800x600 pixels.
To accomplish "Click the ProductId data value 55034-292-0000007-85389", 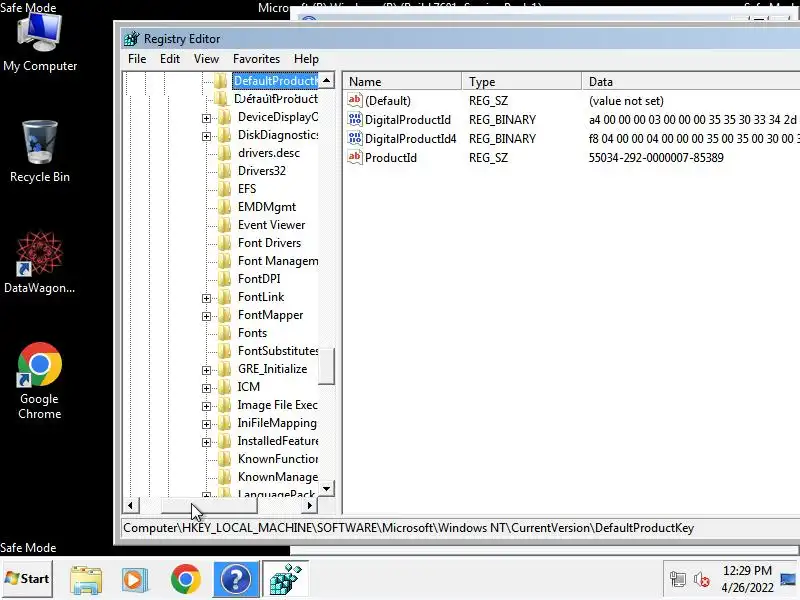I will [x=656, y=157].
